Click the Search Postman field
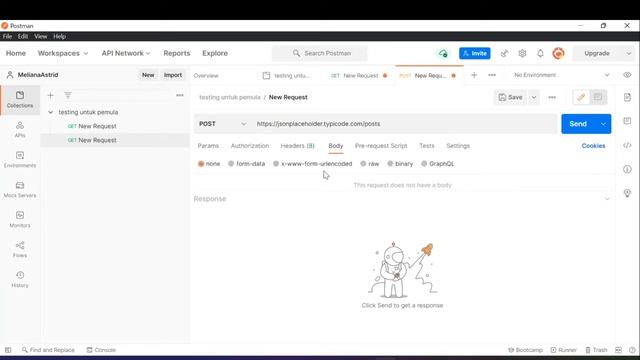This screenshot has width=640, height=360. coord(320,53)
